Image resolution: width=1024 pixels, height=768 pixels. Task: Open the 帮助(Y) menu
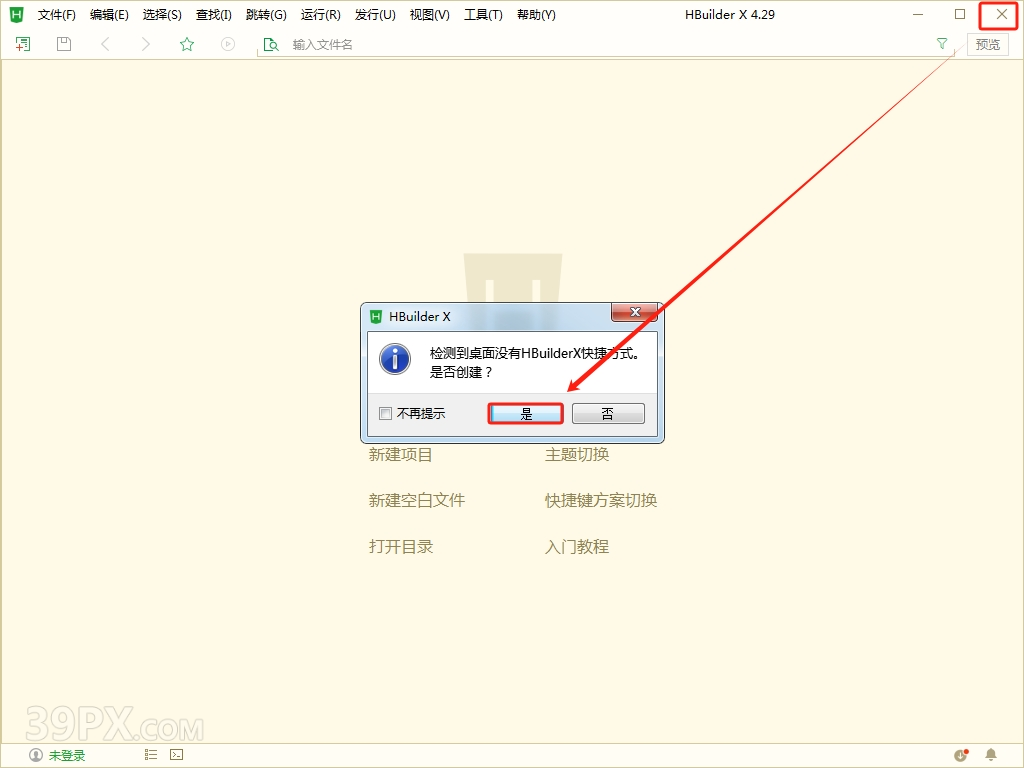click(536, 14)
